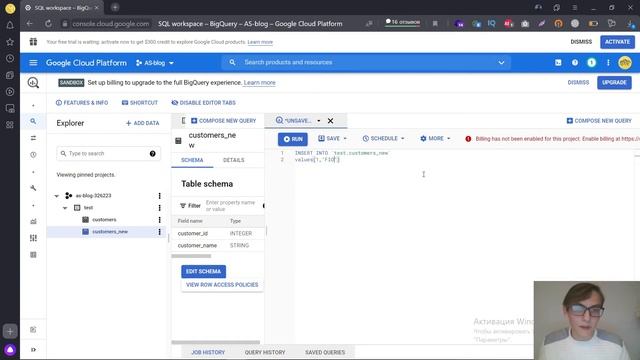Switch to the unsaved query editor tab
Image resolution: width=640 pixels, height=360 pixels.
[x=293, y=120]
